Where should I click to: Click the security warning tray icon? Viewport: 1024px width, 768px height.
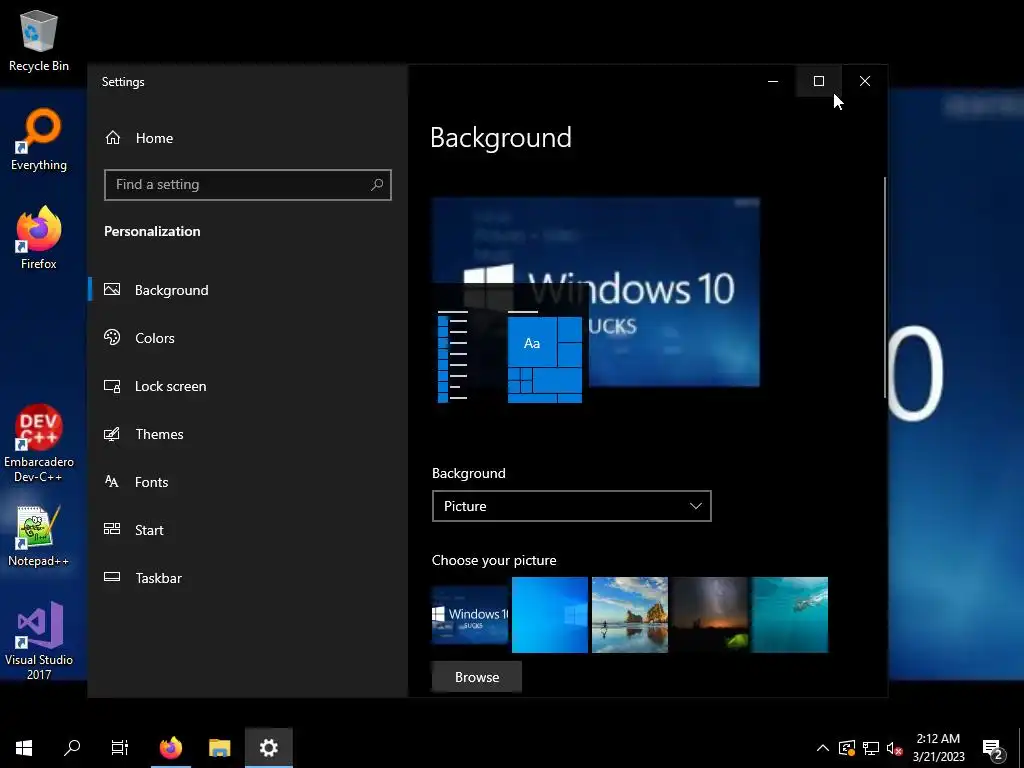click(846, 748)
